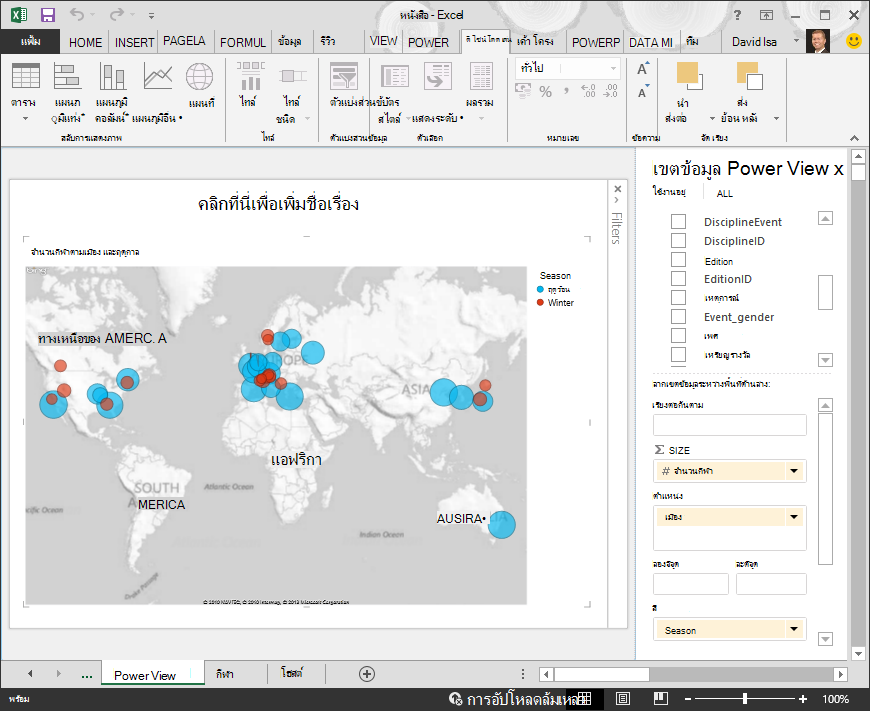Select the Table visualization icon

coord(26,75)
